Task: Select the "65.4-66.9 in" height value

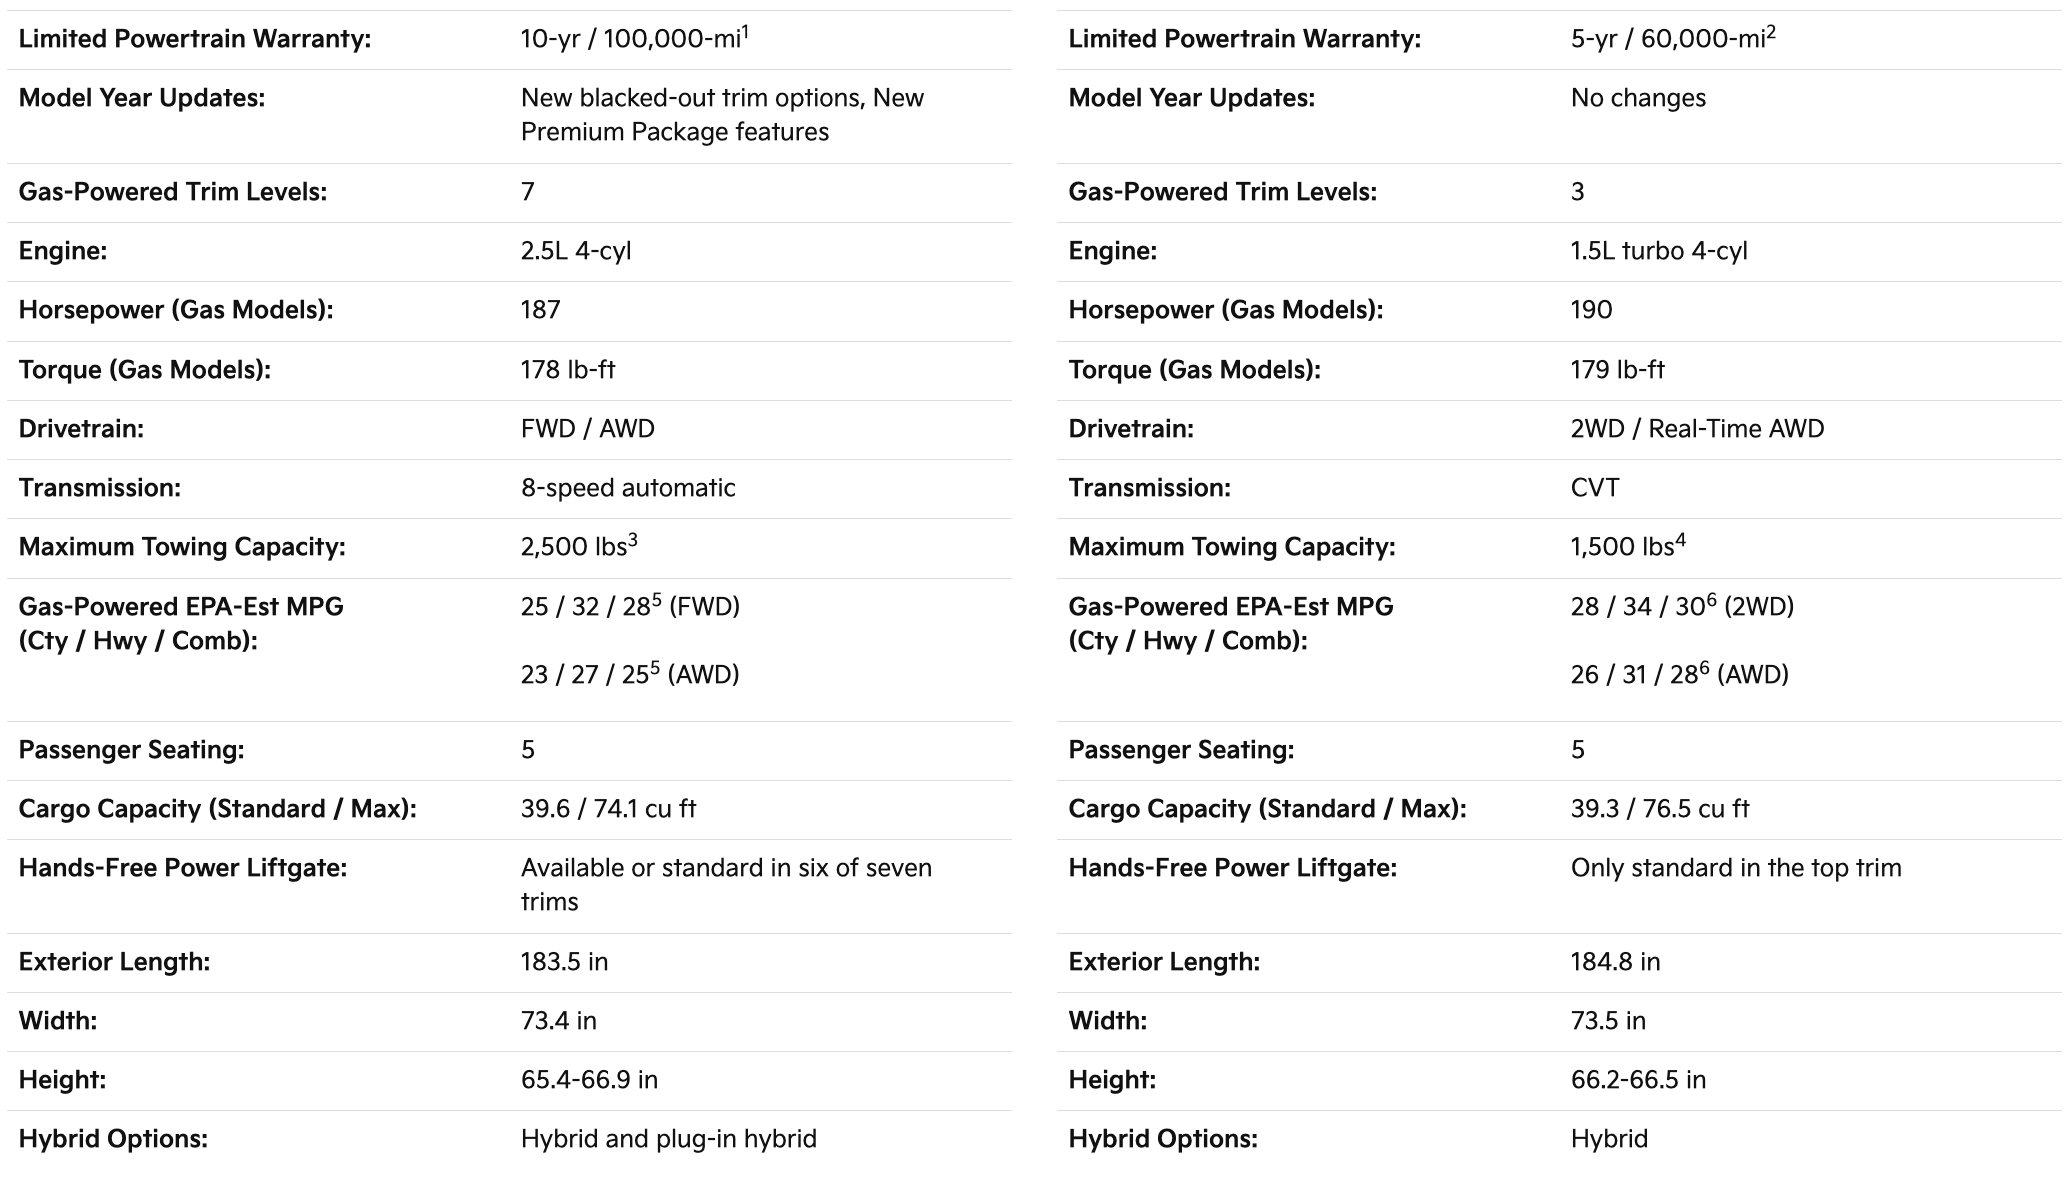Action: pos(589,1080)
